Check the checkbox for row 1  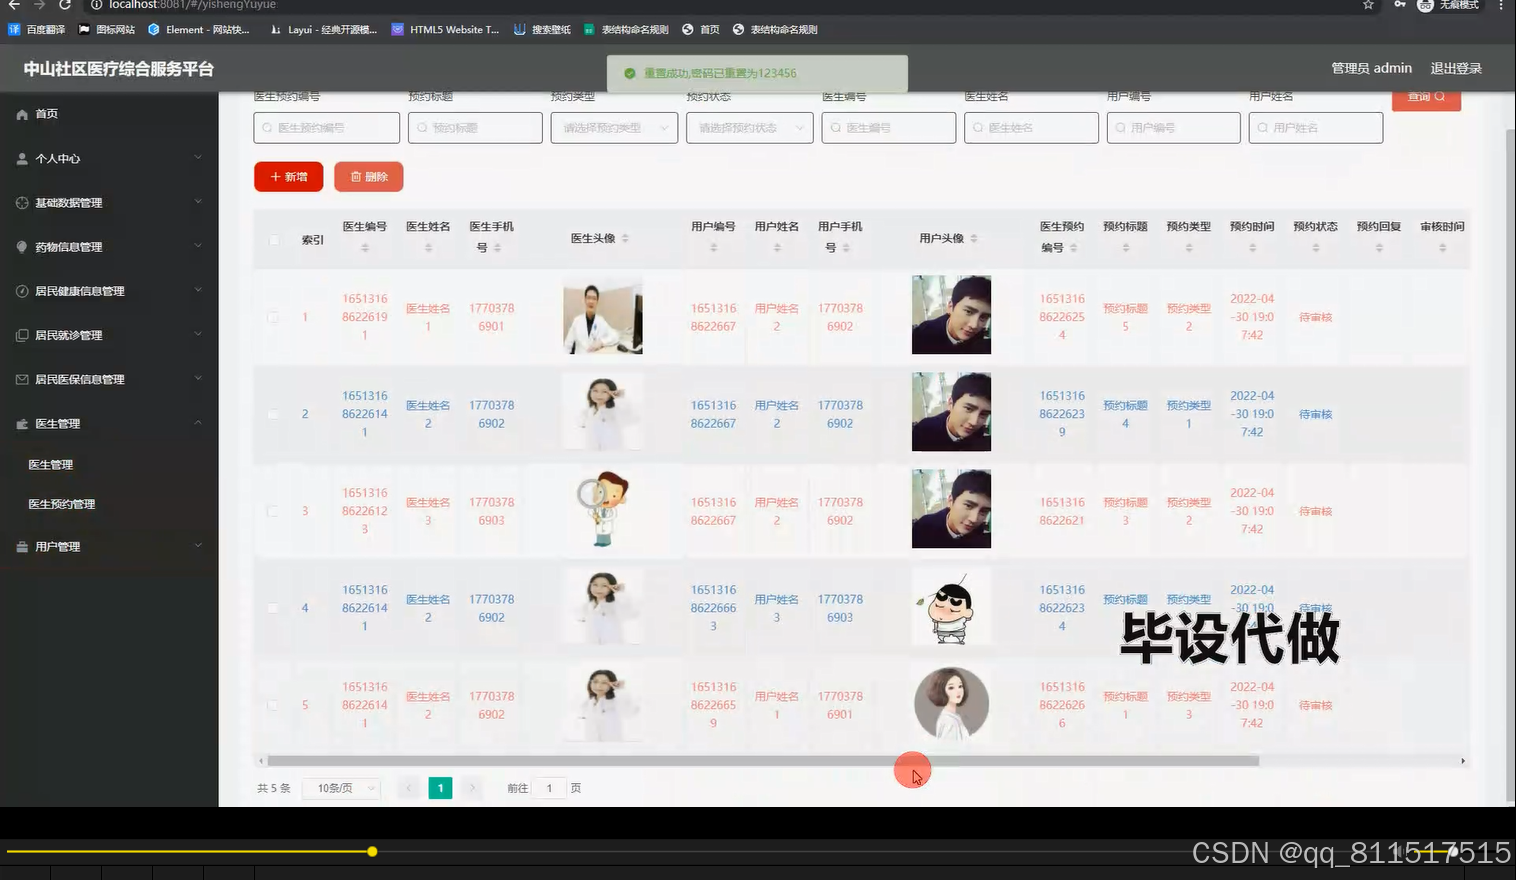pos(273,317)
